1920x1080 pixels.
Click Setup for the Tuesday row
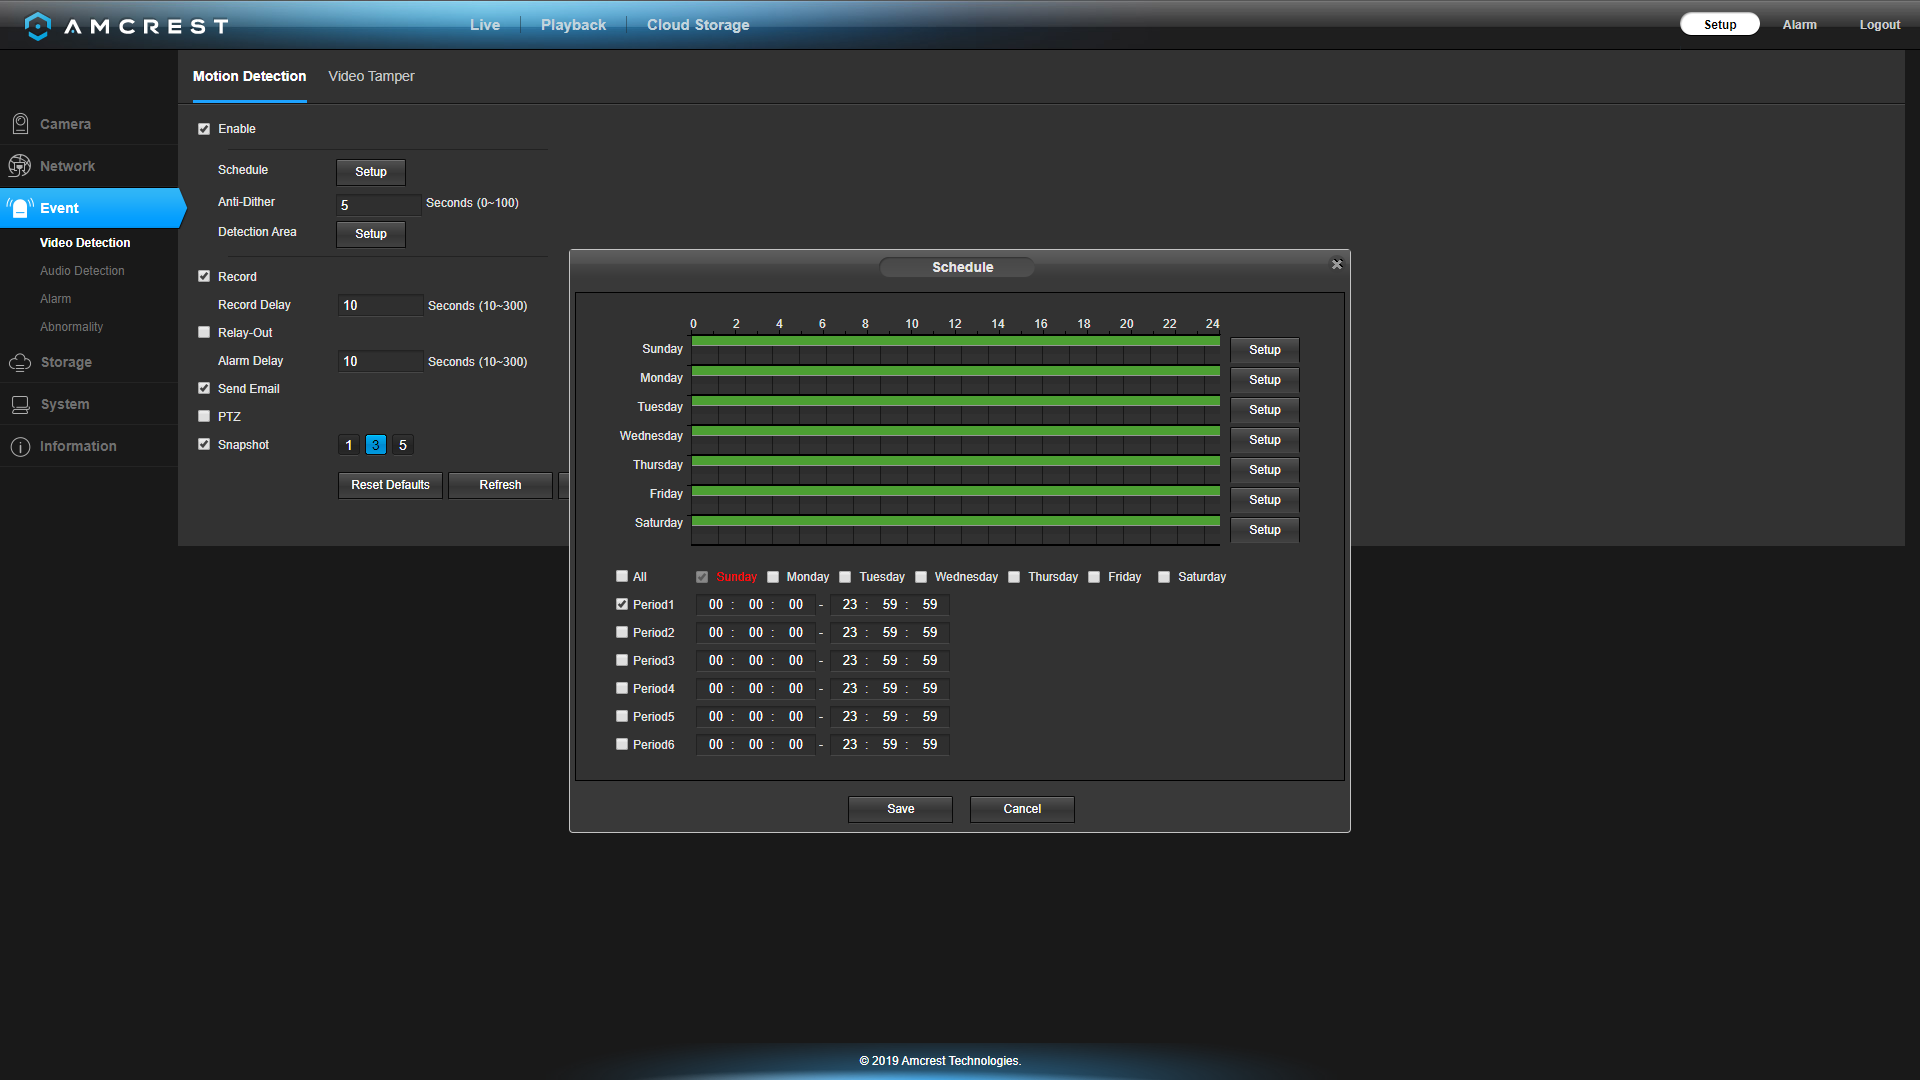click(1264, 410)
